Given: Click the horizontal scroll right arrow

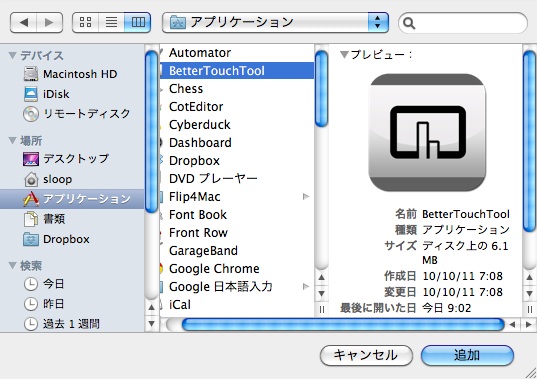Looking at the screenshot, I should coord(529,324).
